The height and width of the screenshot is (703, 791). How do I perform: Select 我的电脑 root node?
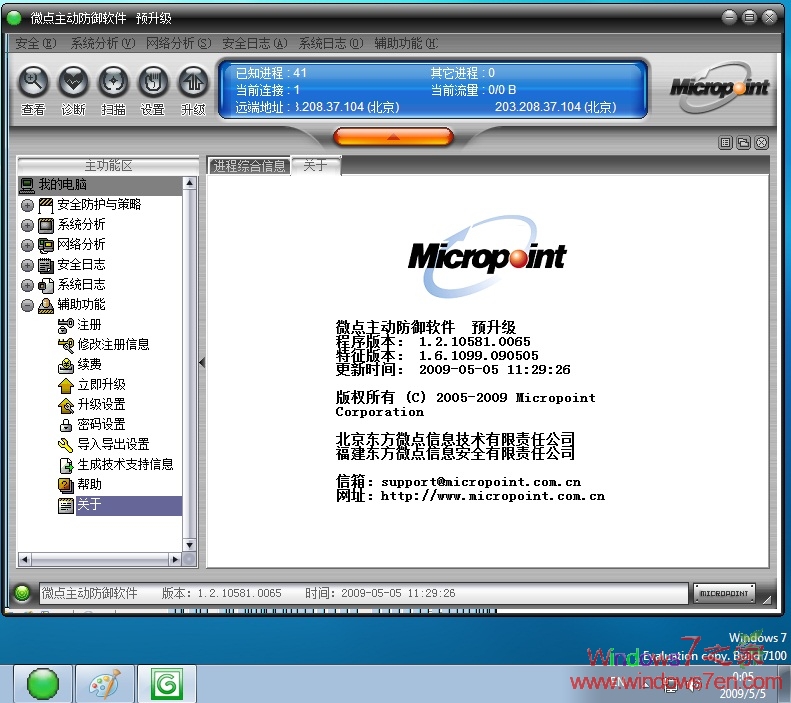pyautogui.click(x=100, y=185)
